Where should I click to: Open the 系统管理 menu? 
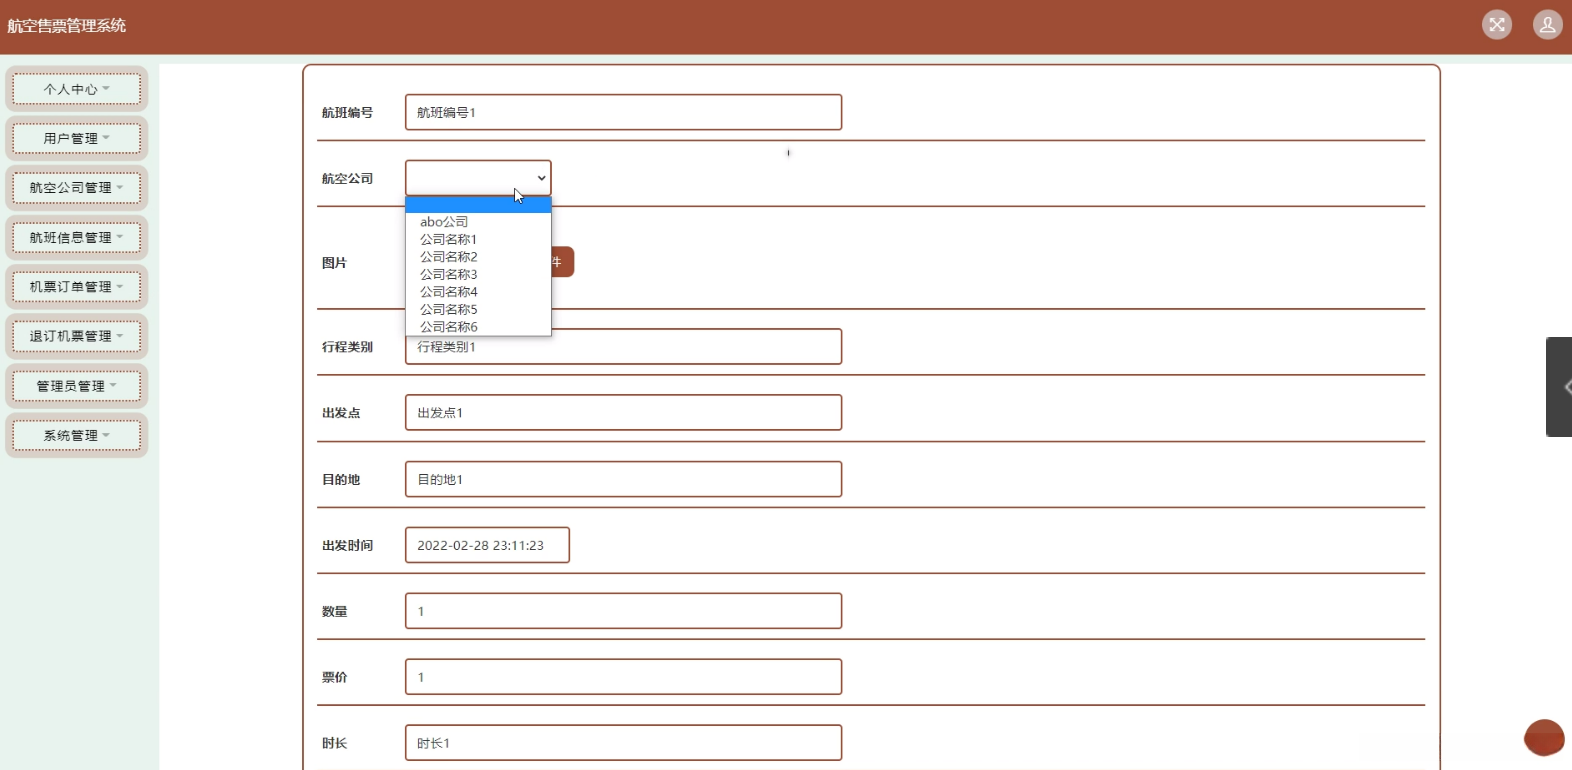pyautogui.click(x=77, y=436)
